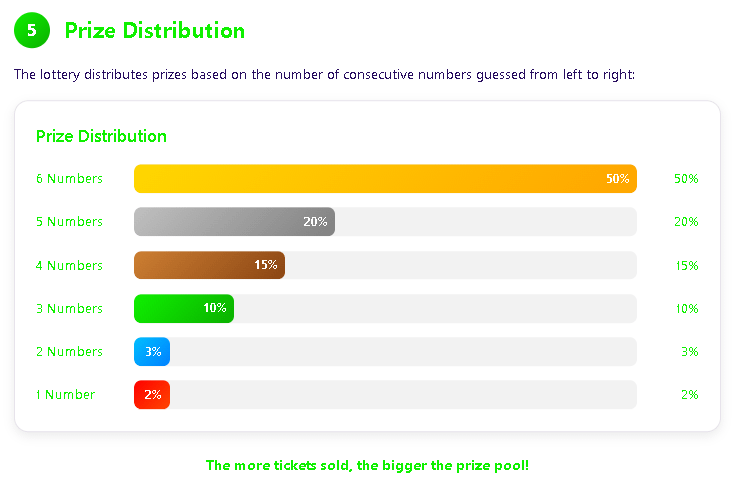Image resolution: width=735 pixels, height=490 pixels.
Task: Click the 50% value right of gold bar
Action: point(686,179)
